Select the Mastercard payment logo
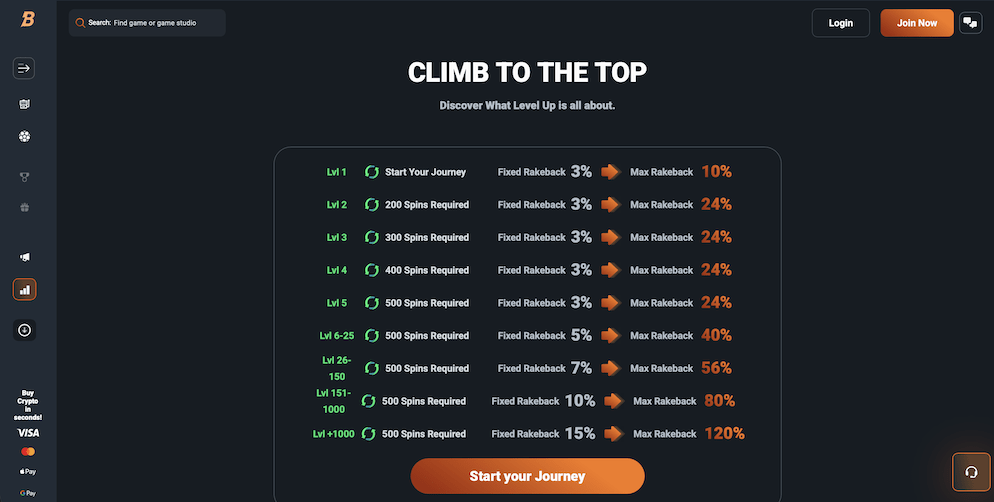This screenshot has width=994, height=502. (28, 452)
